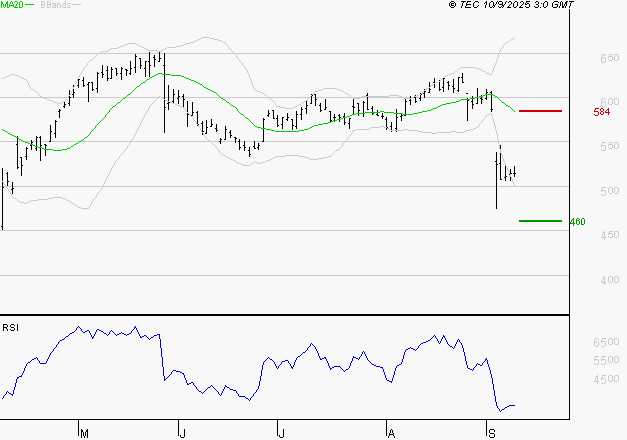Click the 550 price axis label
This screenshot has height=440, width=627.
[x=608, y=147]
